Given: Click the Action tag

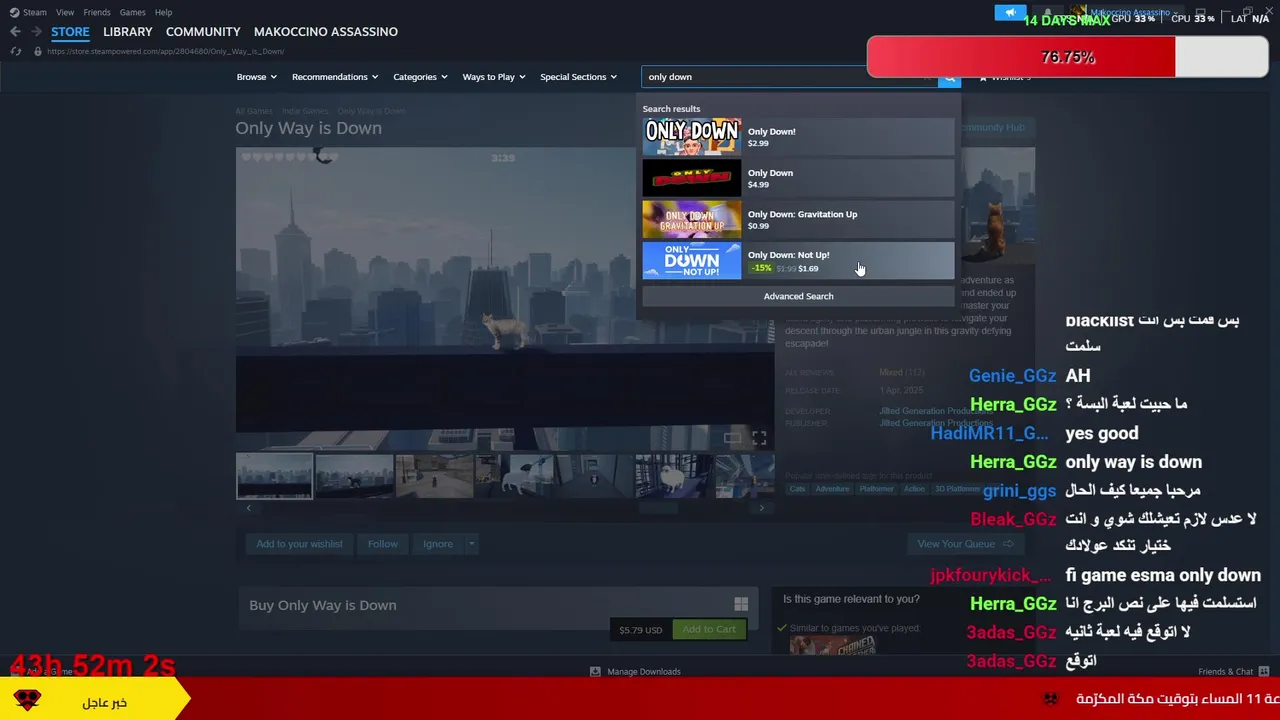Looking at the screenshot, I should (914, 489).
